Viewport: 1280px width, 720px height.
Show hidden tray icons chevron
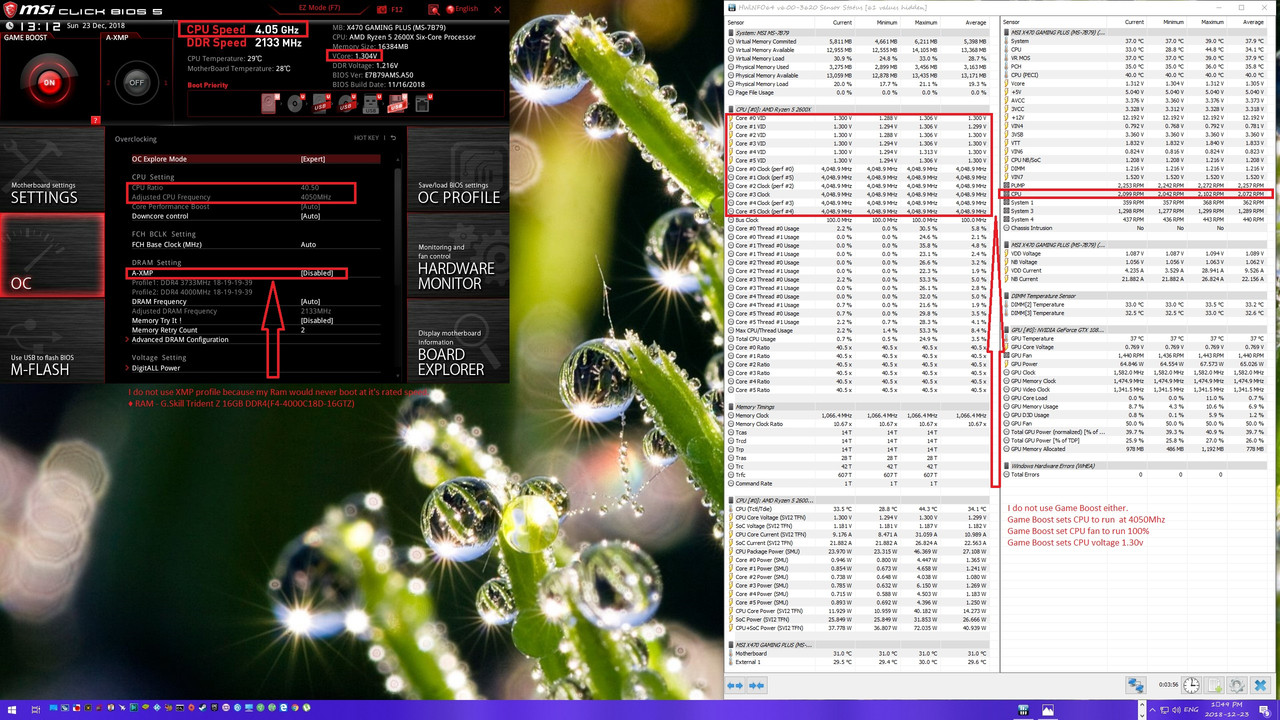pos(1152,710)
